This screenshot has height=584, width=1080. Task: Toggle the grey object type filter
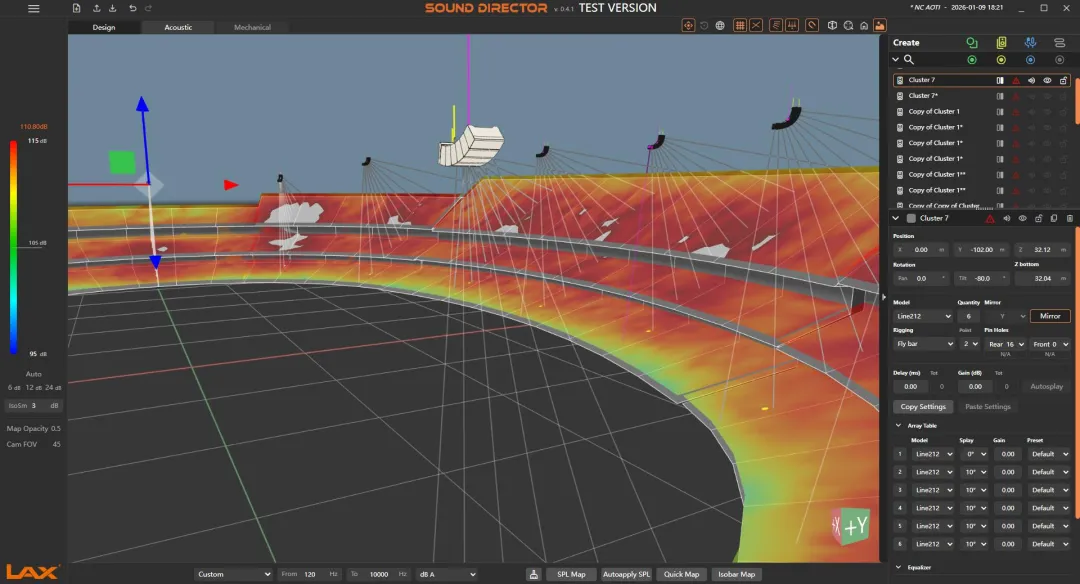tap(1059, 60)
